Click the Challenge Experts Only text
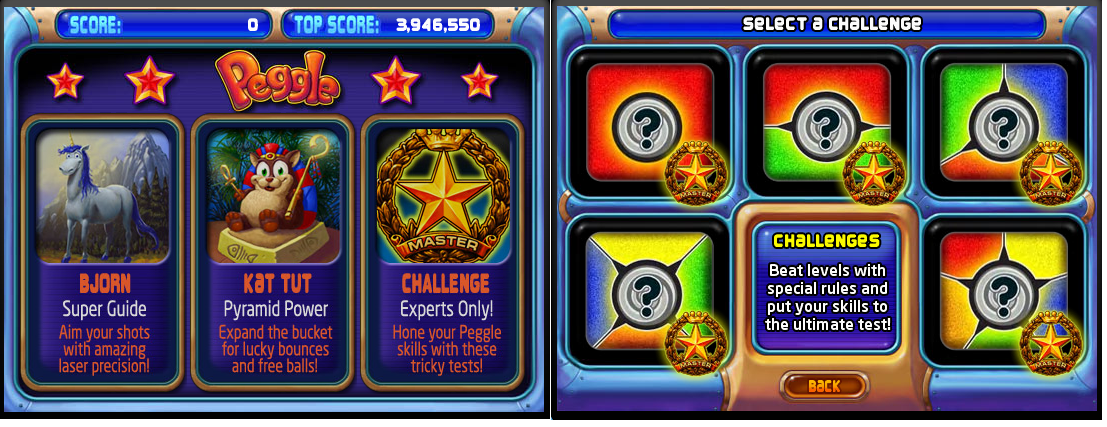Viewport: 1107px width, 427px height. (x=445, y=308)
